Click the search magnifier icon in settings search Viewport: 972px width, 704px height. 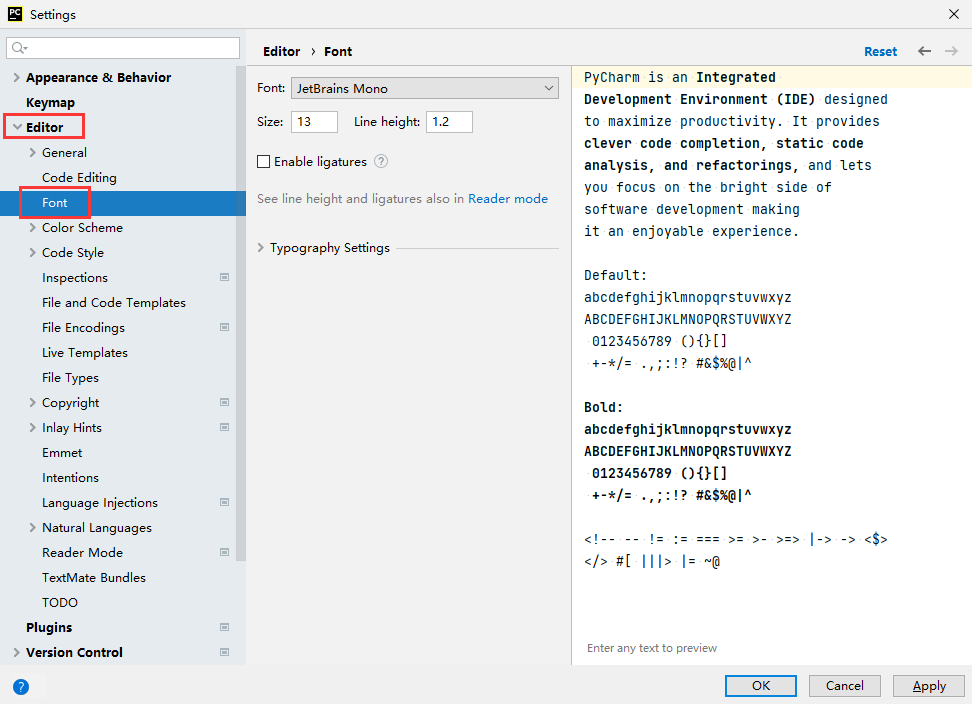pos(19,48)
